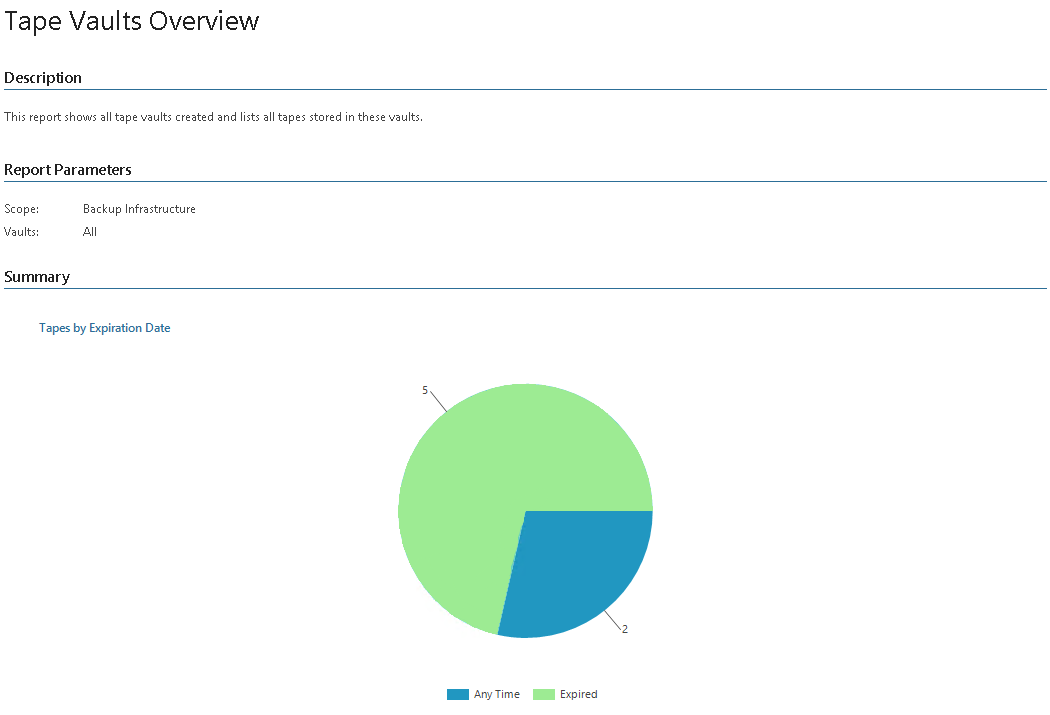The image size is (1050, 715).
Task: Click the pie label value 2
Action: coord(625,629)
